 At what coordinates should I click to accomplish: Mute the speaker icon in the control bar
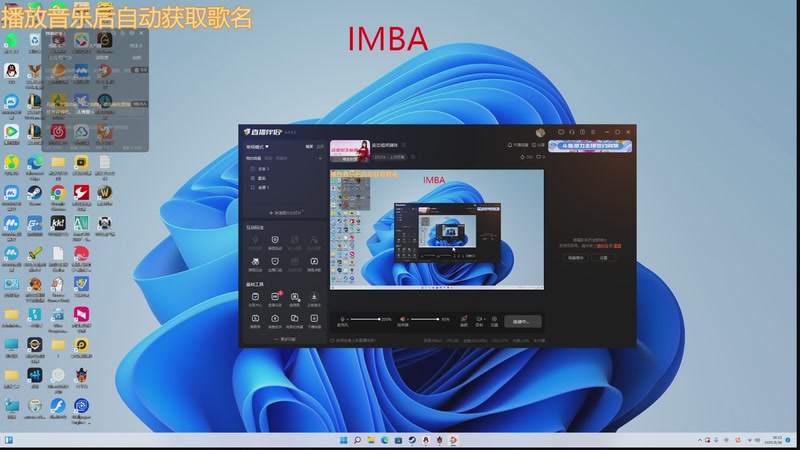(x=403, y=319)
